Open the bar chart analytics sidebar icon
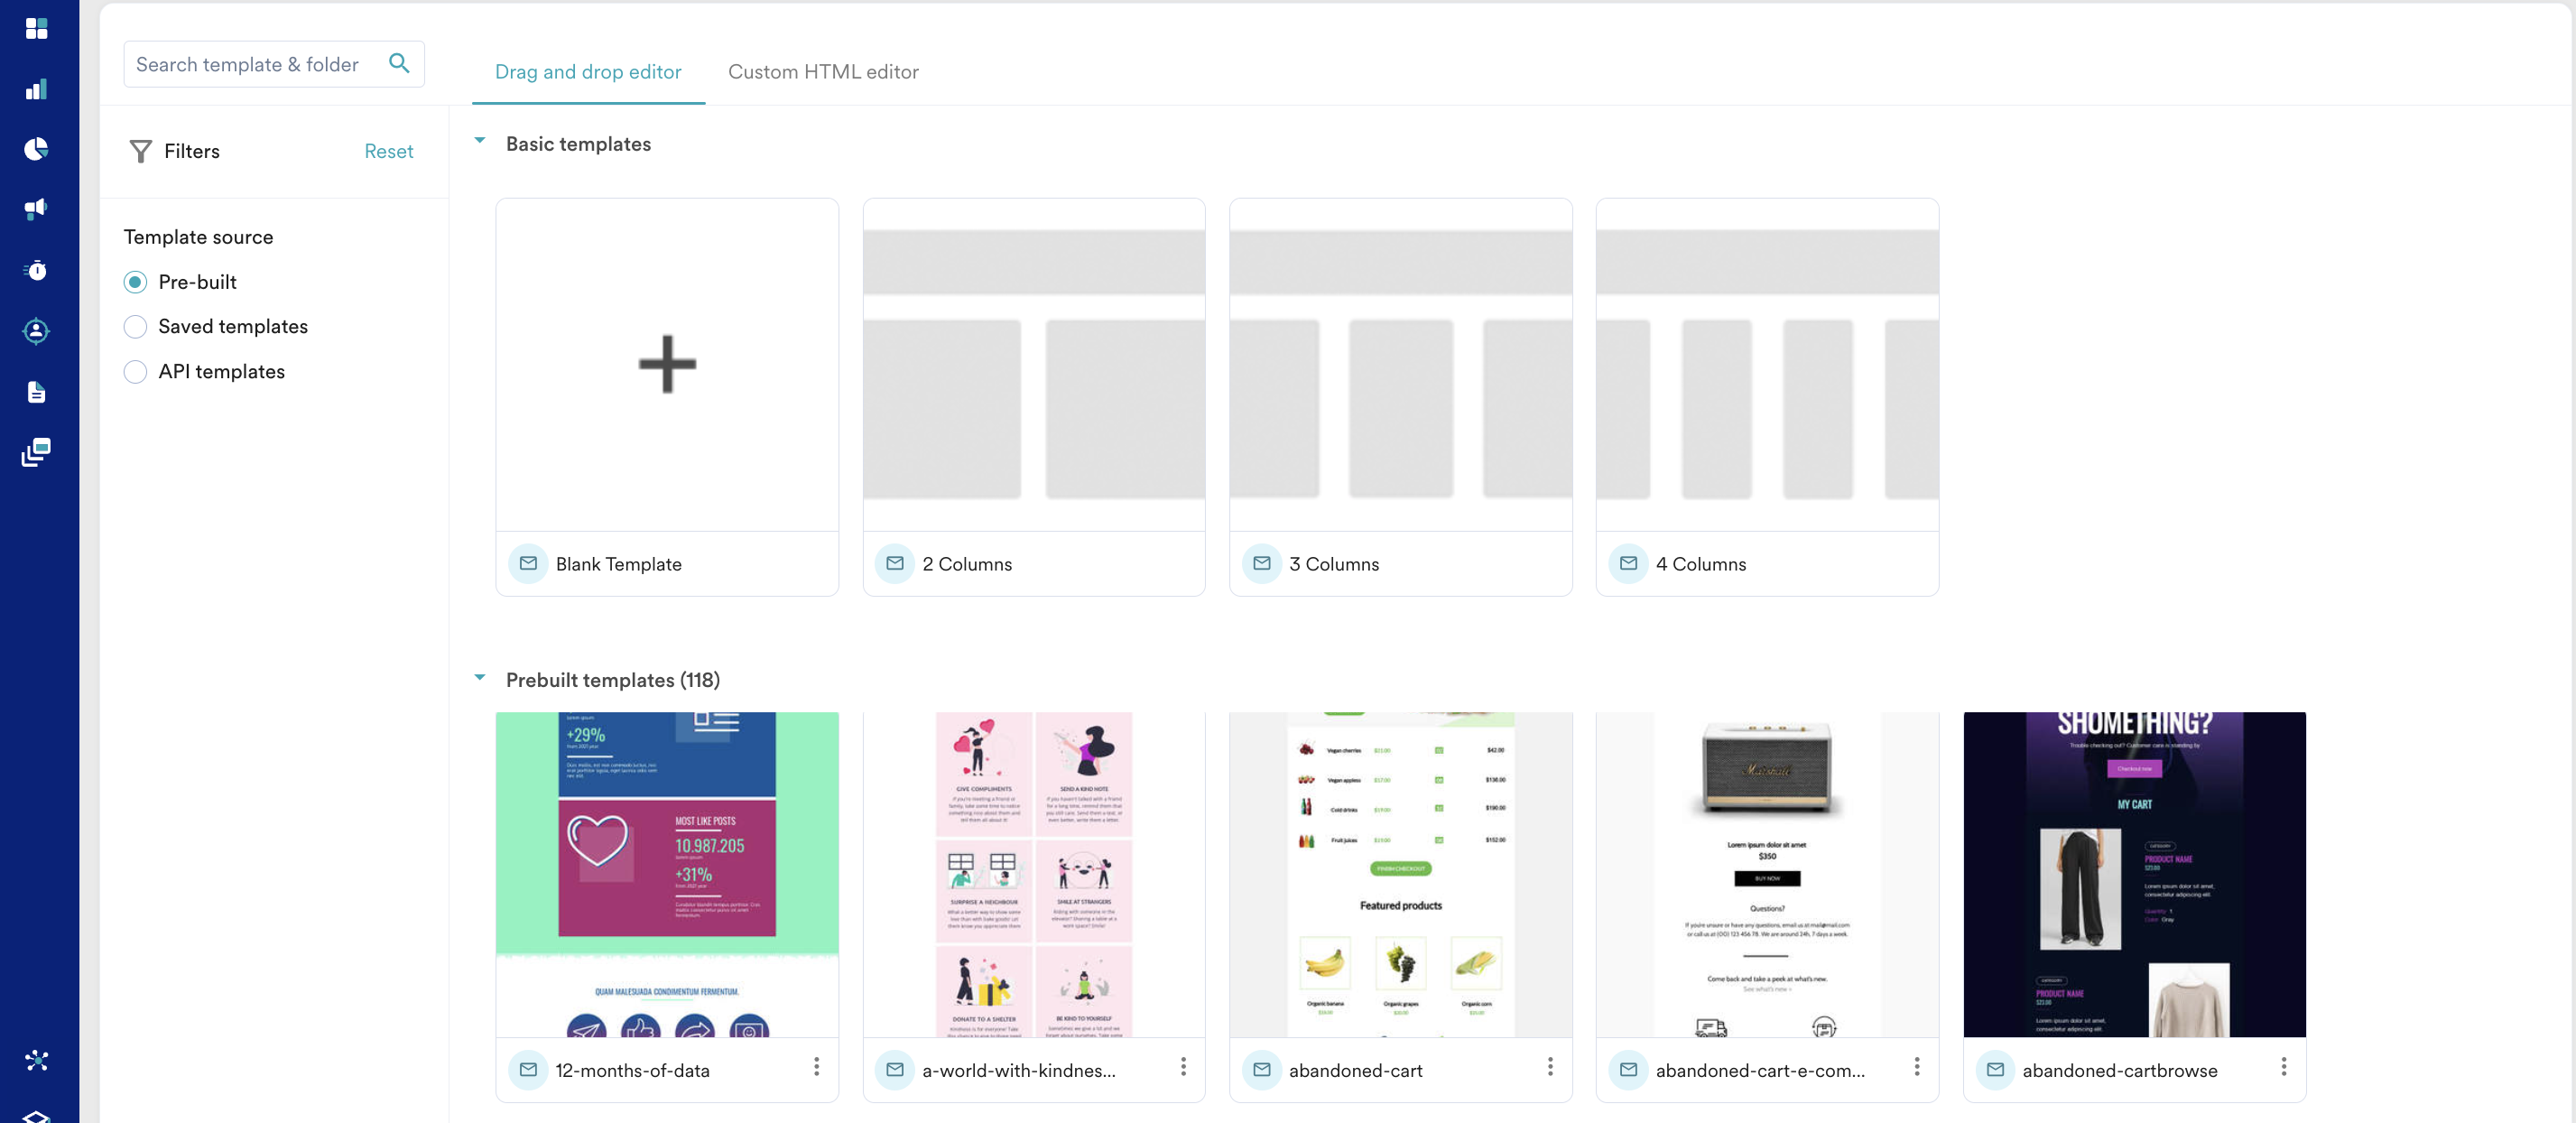Viewport: 2576px width, 1123px height. (37, 89)
